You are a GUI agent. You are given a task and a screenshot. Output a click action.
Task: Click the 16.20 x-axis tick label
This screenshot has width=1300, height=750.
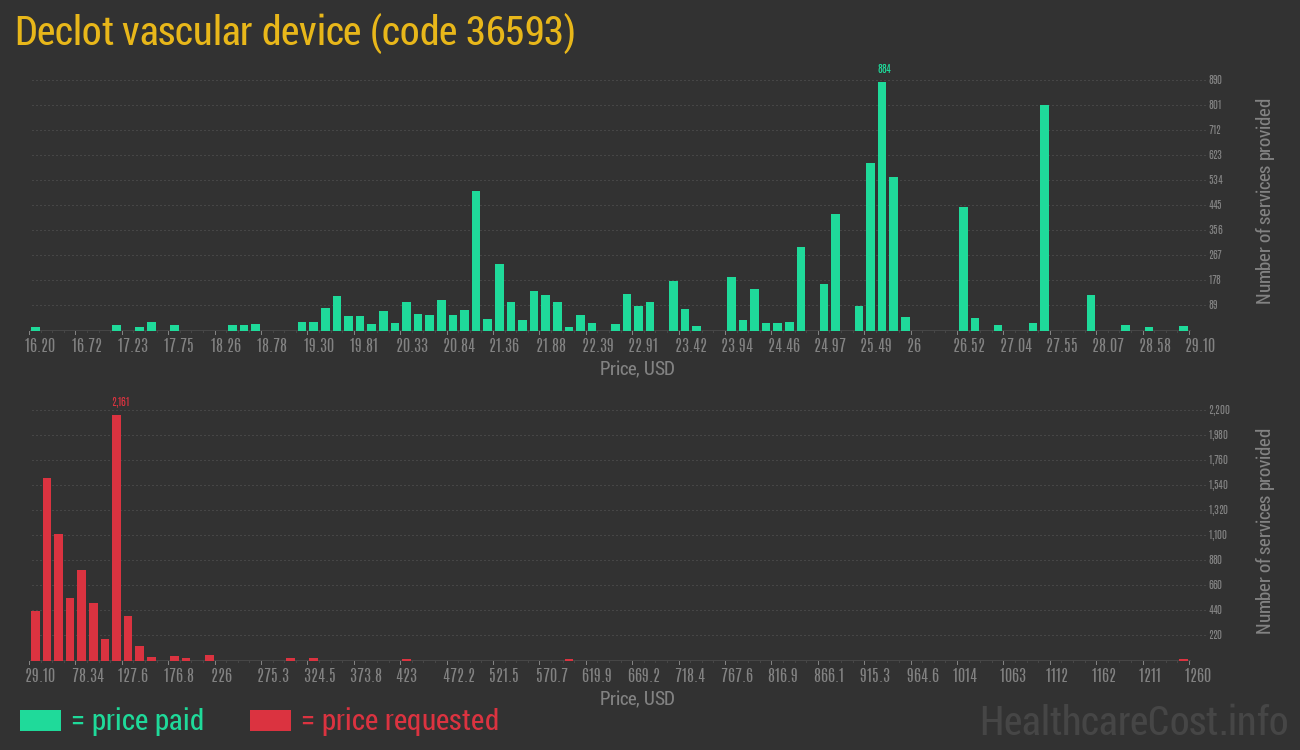pyautogui.click(x=40, y=346)
